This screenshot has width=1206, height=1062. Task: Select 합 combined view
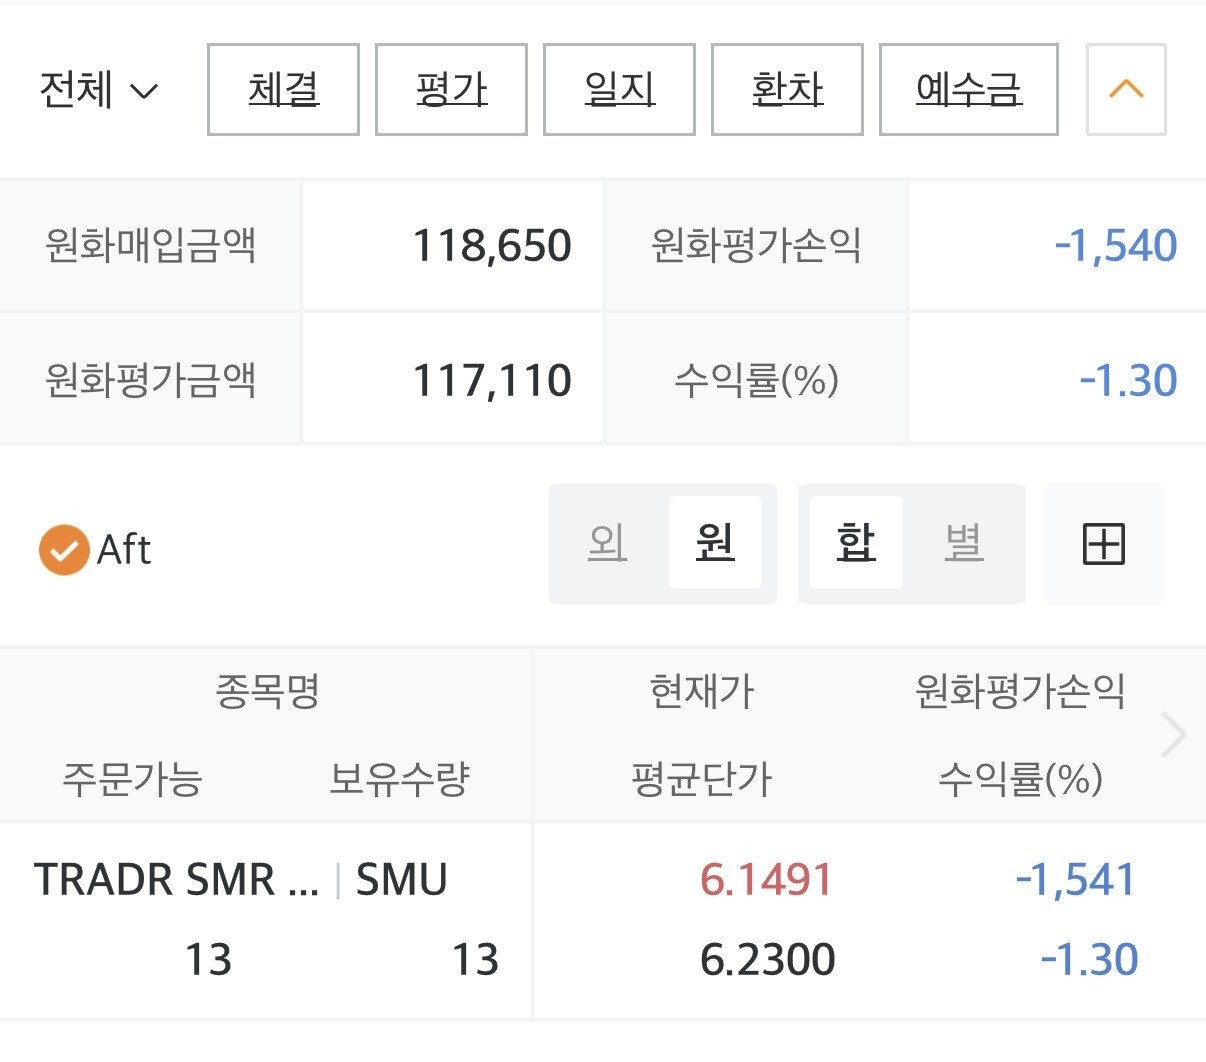856,543
